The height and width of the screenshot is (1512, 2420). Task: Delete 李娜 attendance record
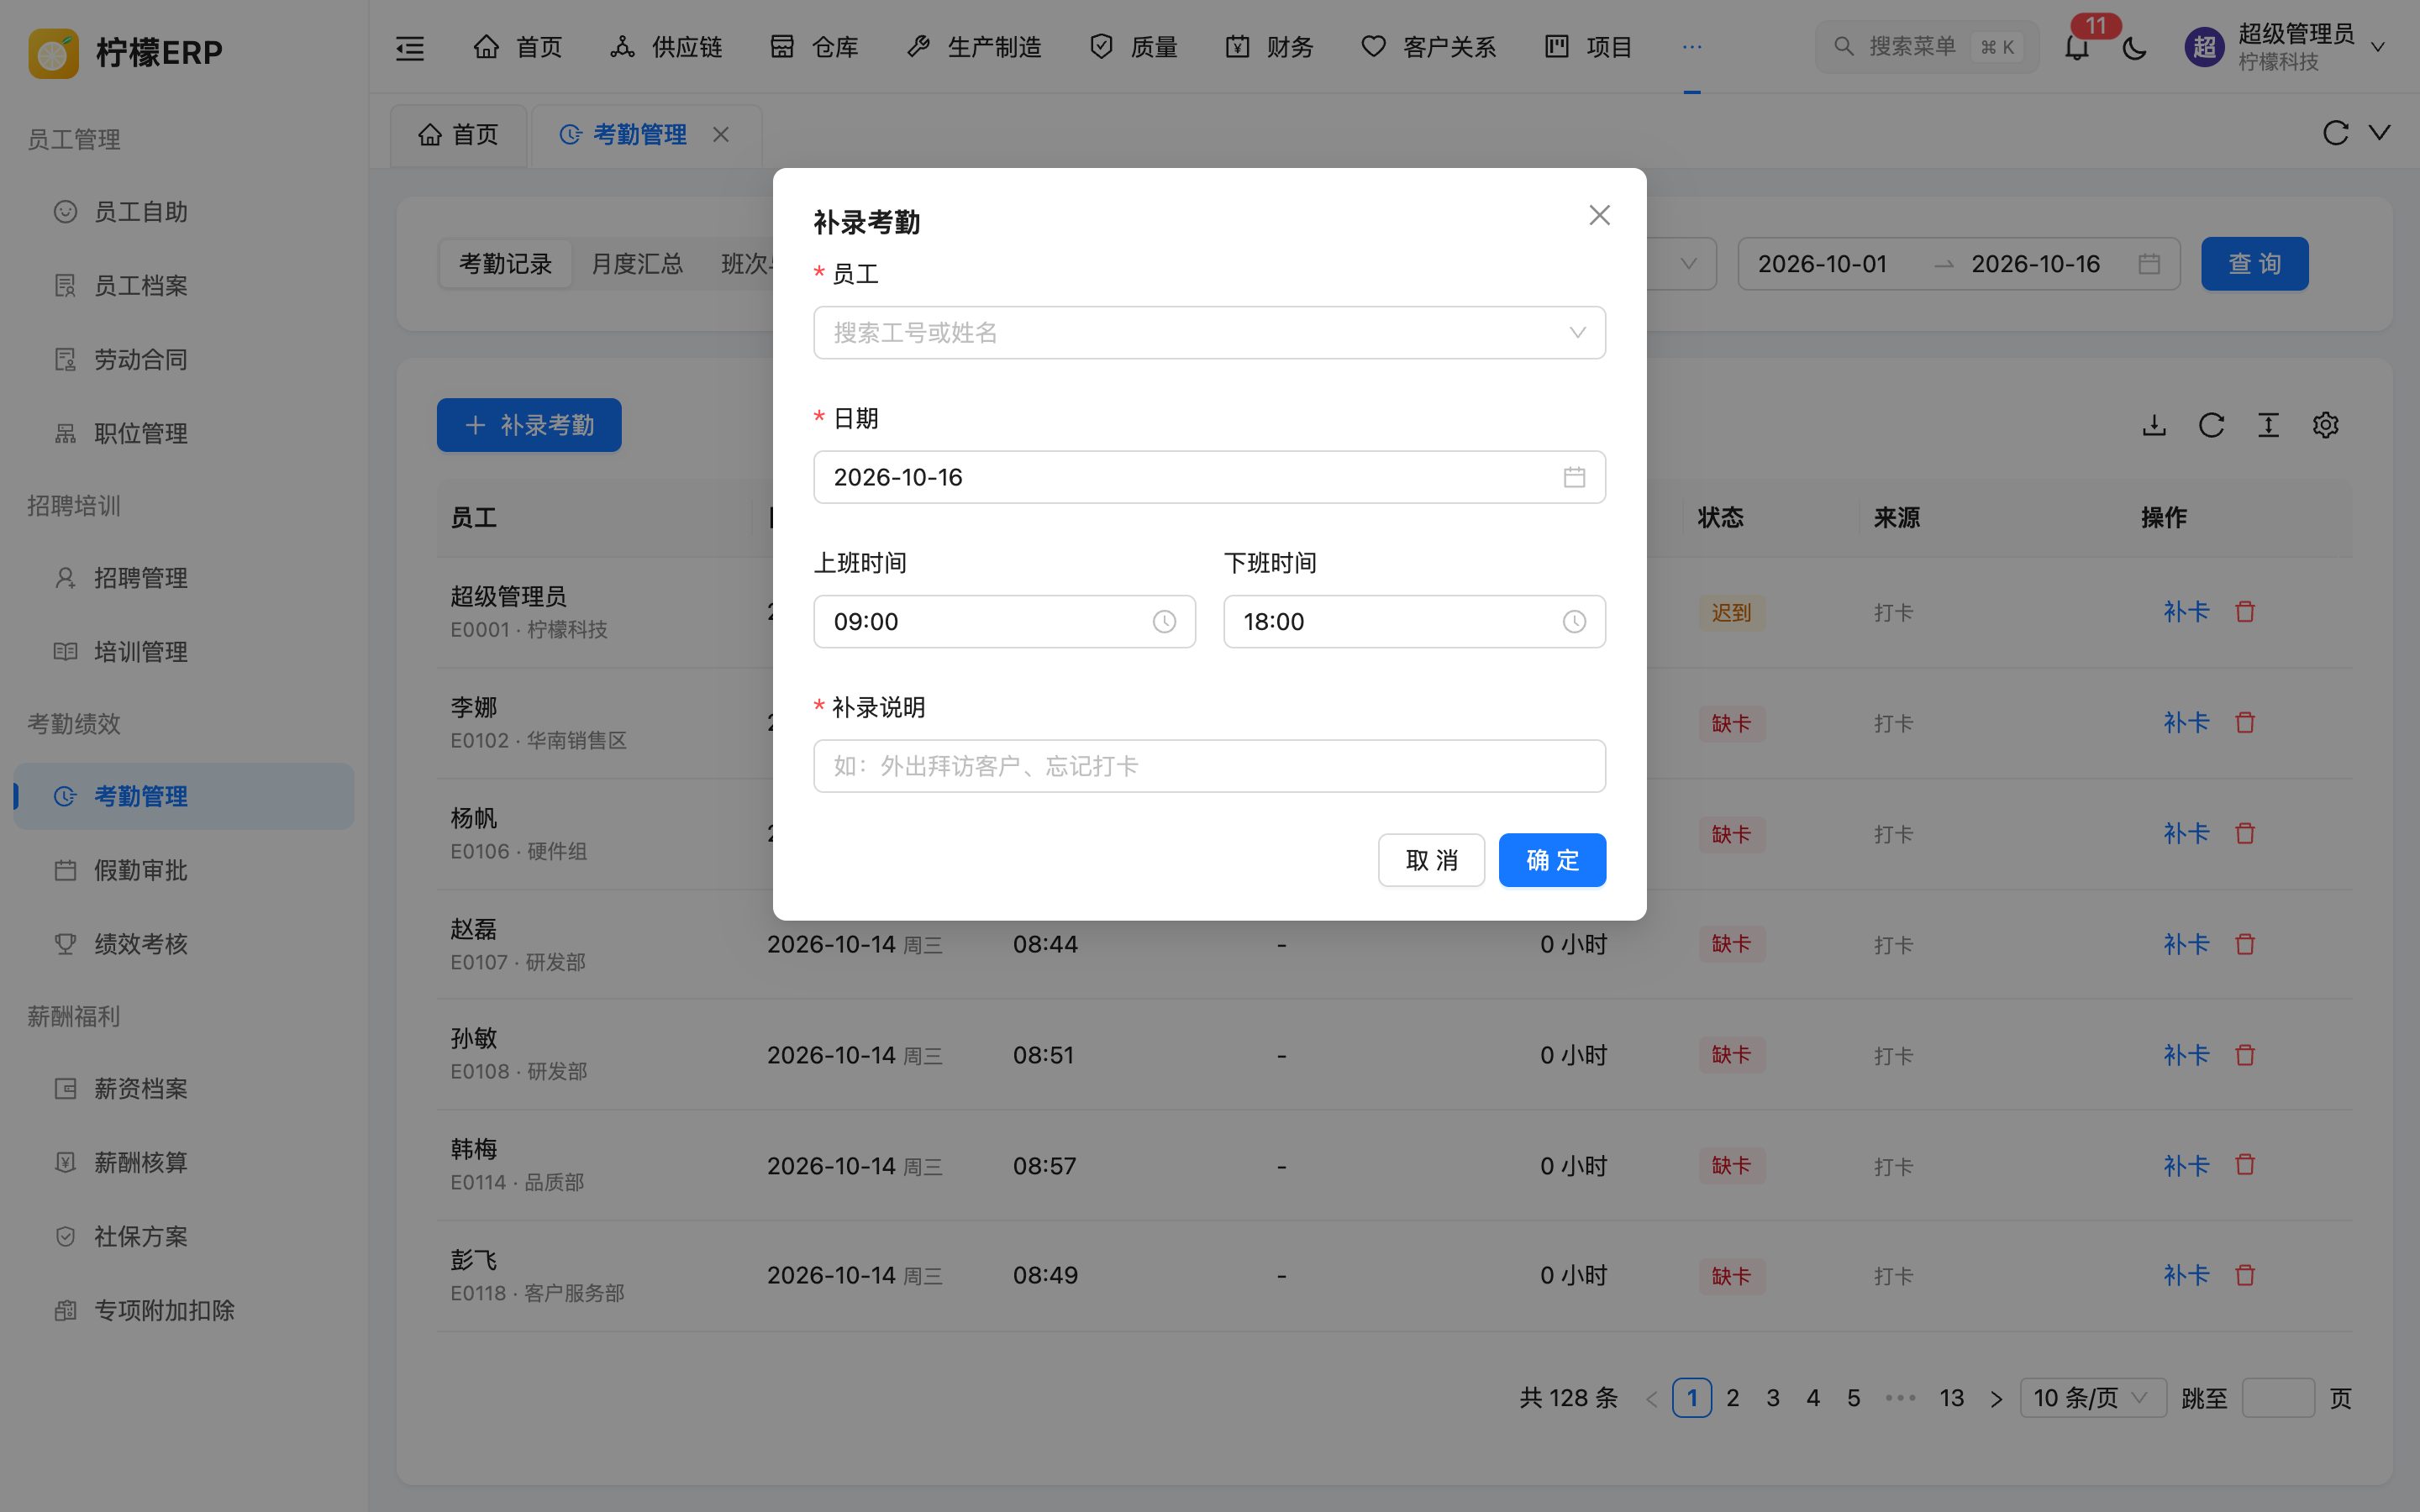pyautogui.click(x=2245, y=722)
